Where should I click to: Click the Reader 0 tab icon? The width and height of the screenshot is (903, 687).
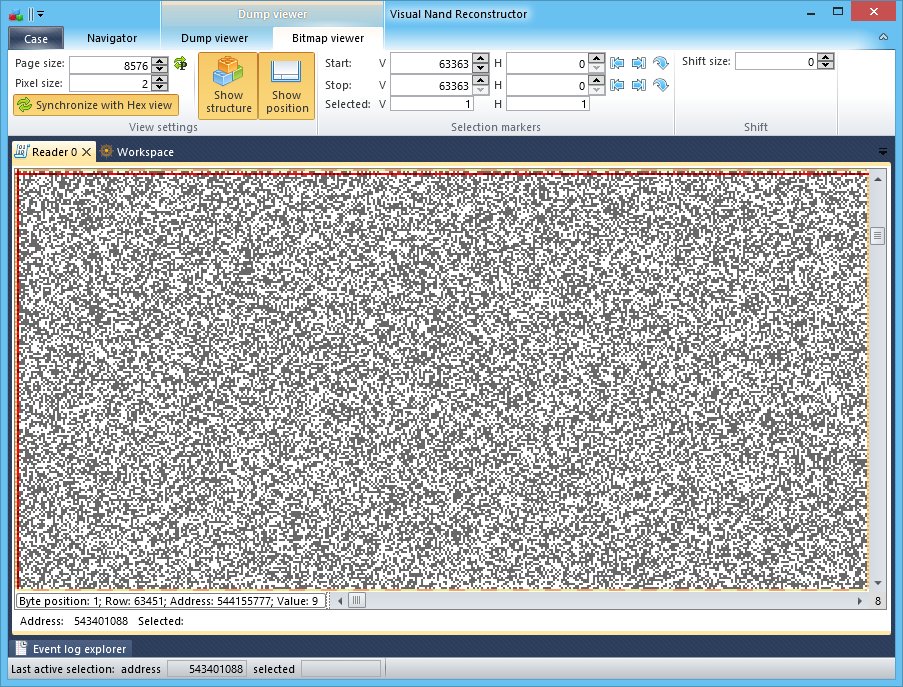pos(21,151)
